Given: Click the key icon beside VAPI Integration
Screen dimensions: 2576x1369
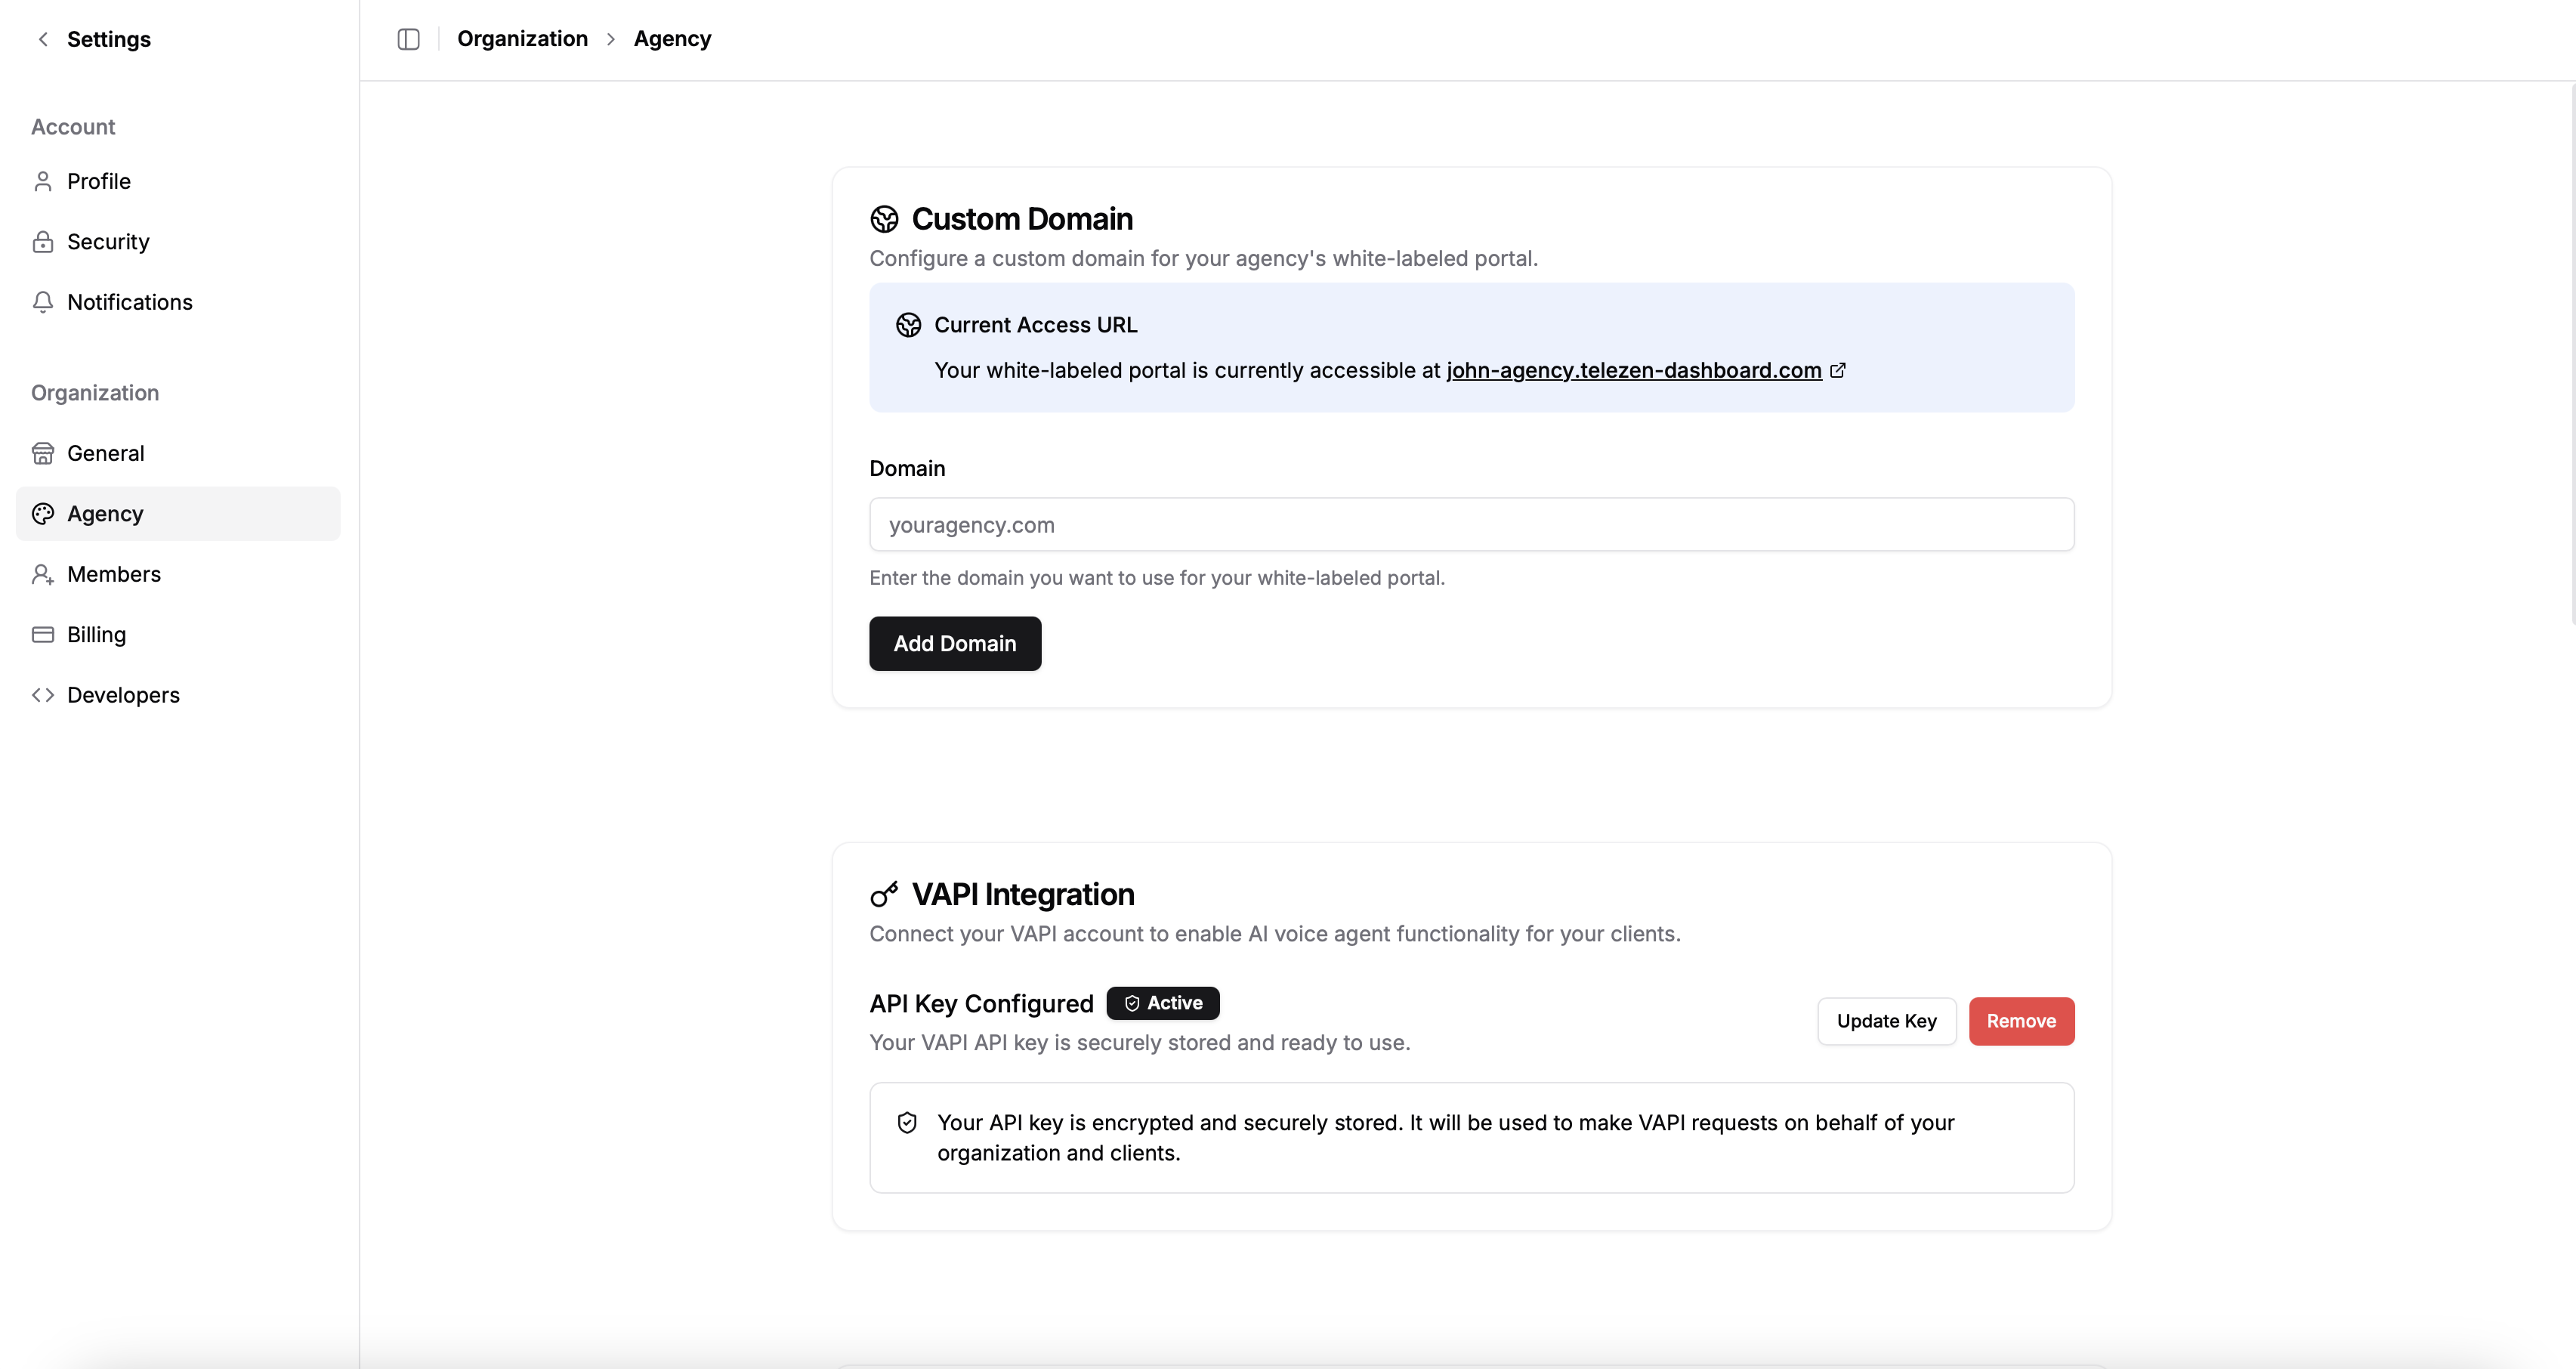Looking at the screenshot, I should pos(884,894).
